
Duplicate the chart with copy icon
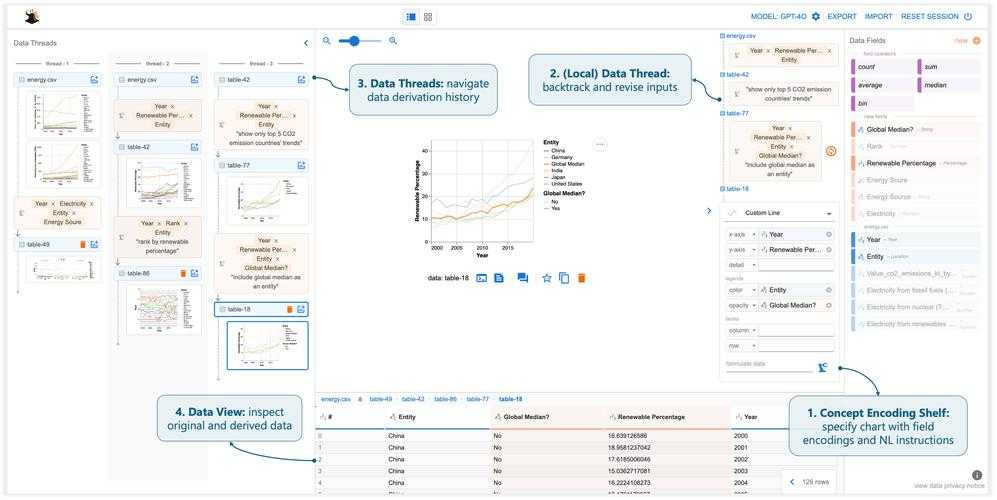(x=563, y=278)
